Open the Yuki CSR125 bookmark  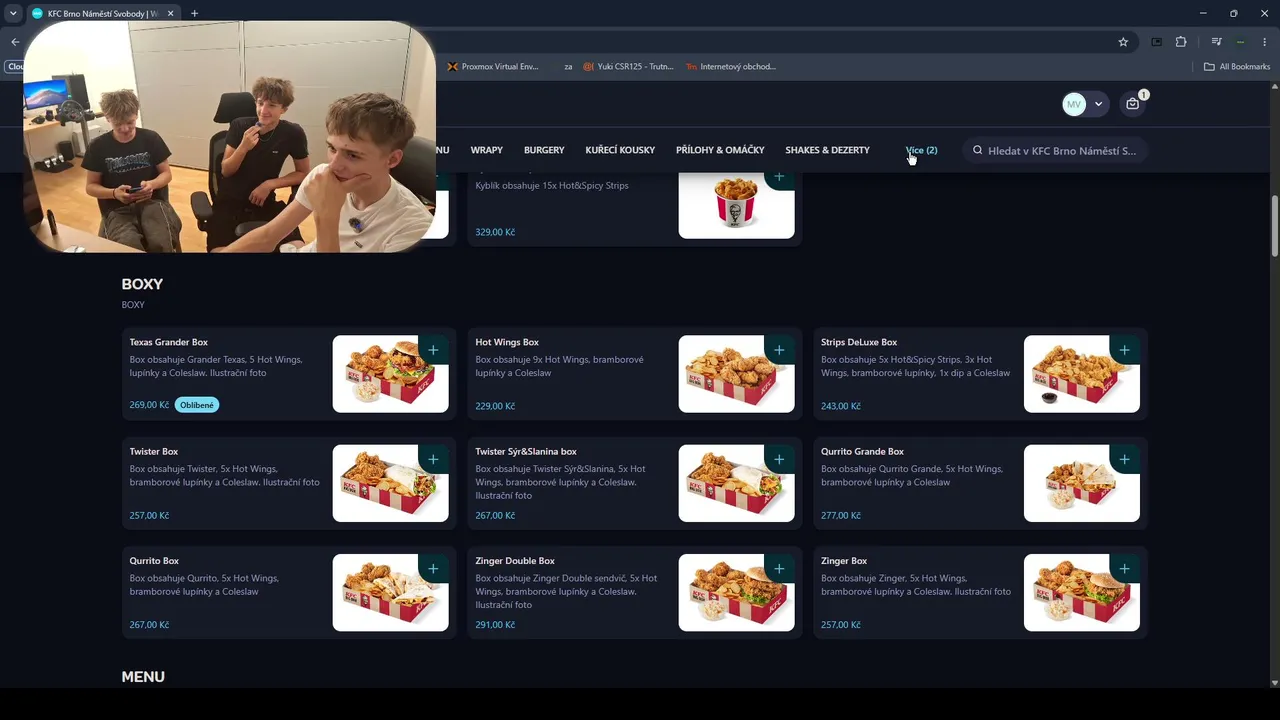pyautogui.click(x=629, y=67)
